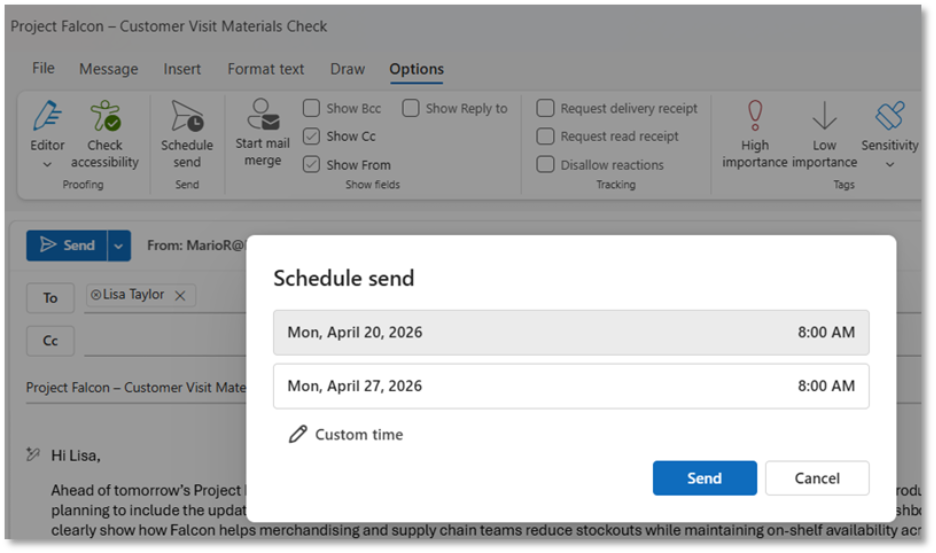Open the Send button dropdown arrow
Screen dimensions: 936x553
point(119,245)
